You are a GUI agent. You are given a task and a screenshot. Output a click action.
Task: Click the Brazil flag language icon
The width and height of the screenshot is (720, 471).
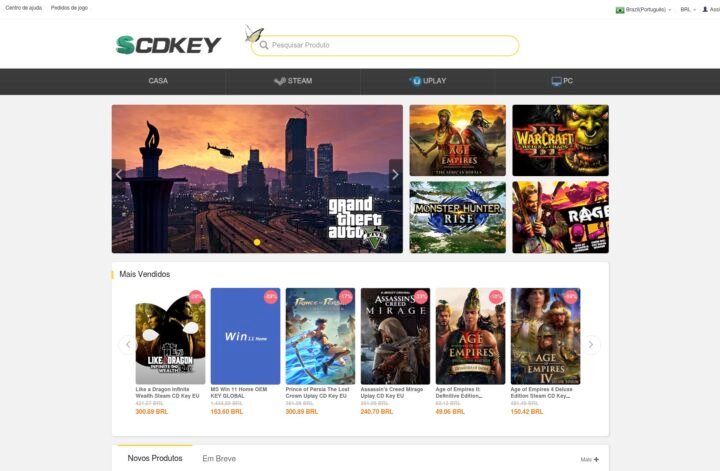pyautogui.click(x=620, y=10)
